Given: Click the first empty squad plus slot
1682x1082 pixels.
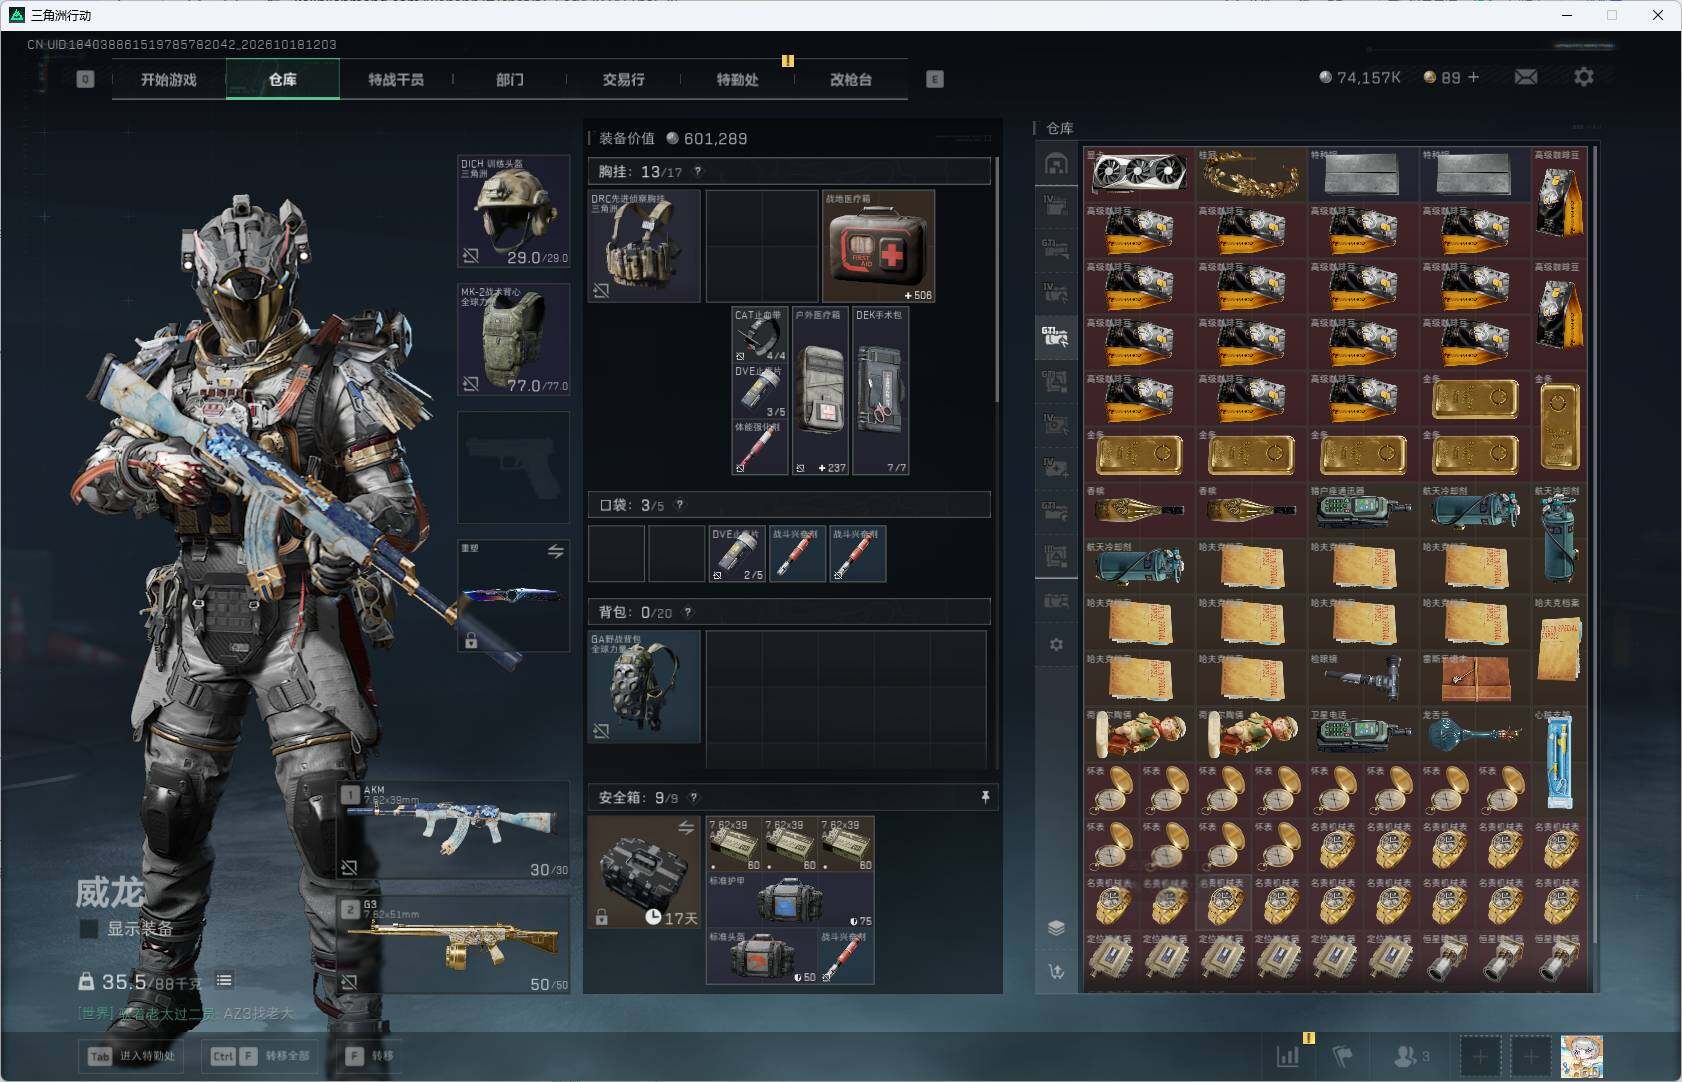Looking at the screenshot, I should 1481,1056.
